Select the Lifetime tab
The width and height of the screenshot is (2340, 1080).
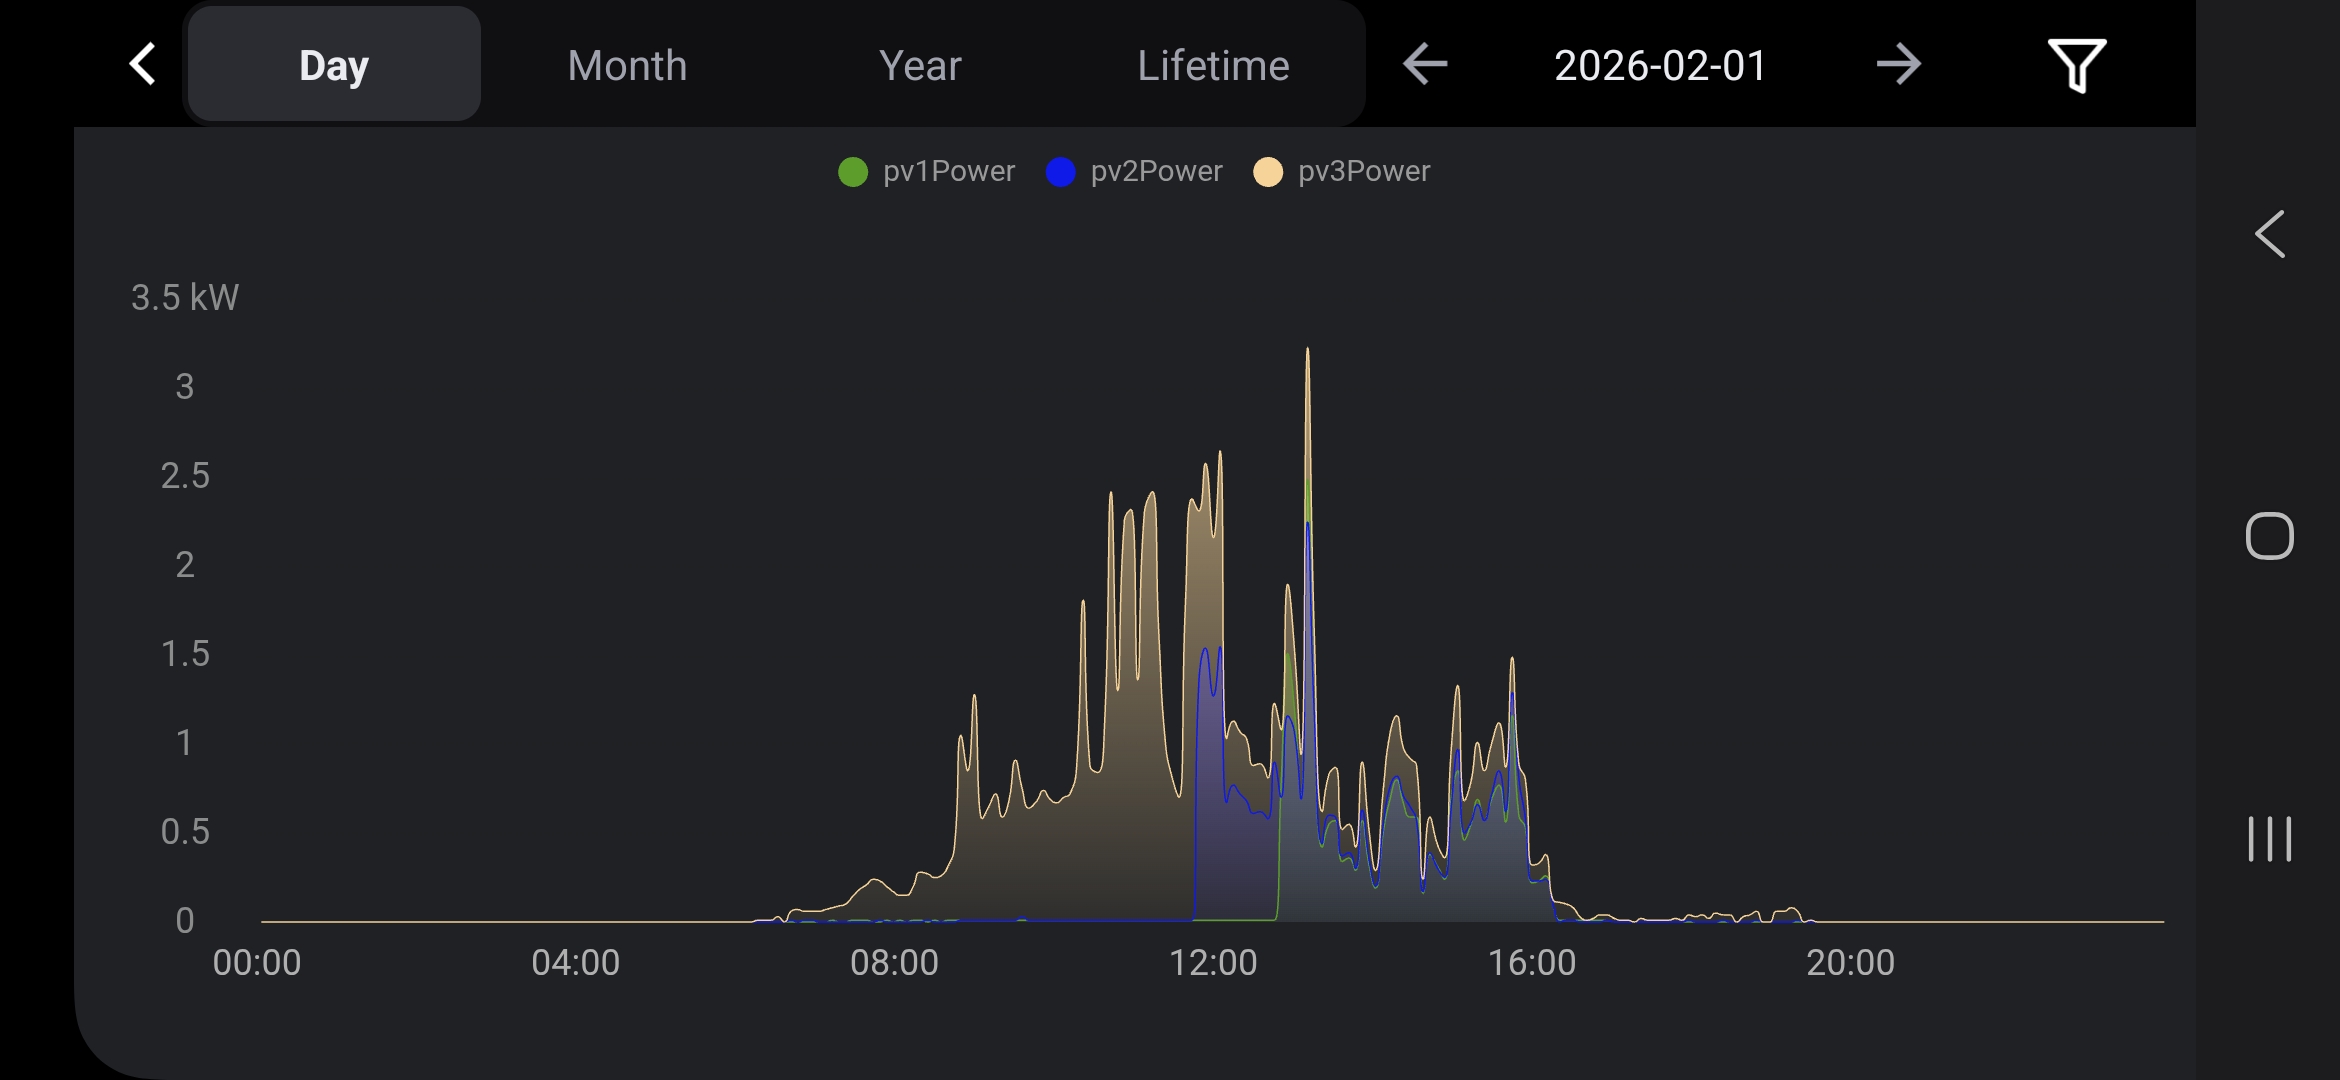click(1213, 65)
